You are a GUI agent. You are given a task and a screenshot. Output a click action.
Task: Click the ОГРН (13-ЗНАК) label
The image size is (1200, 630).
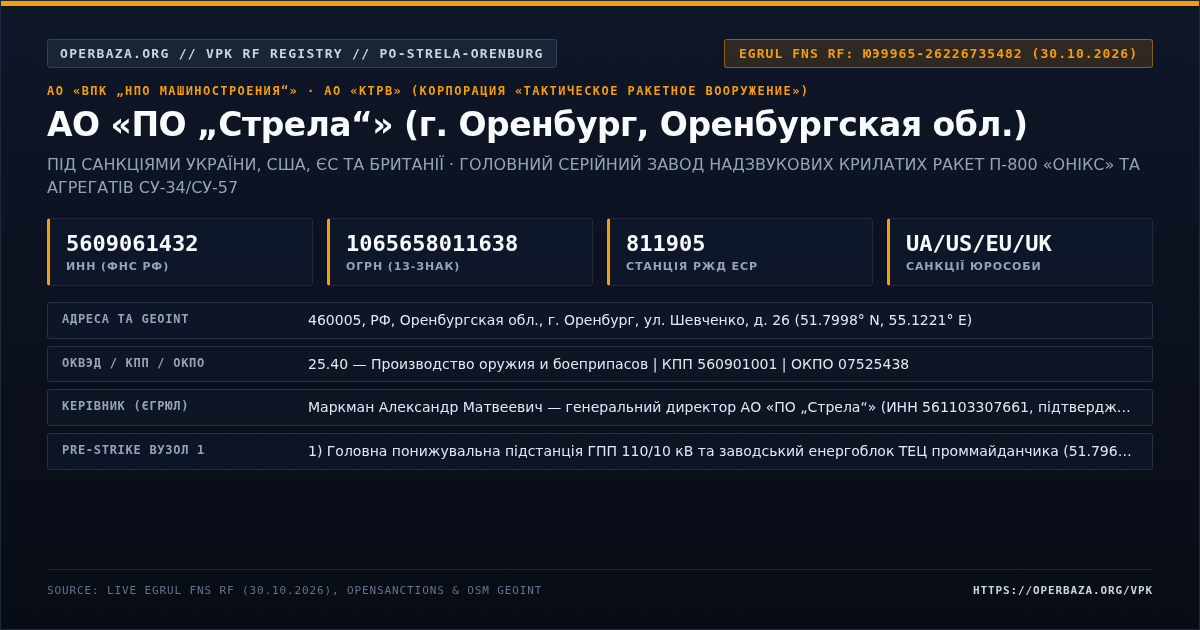click(403, 266)
